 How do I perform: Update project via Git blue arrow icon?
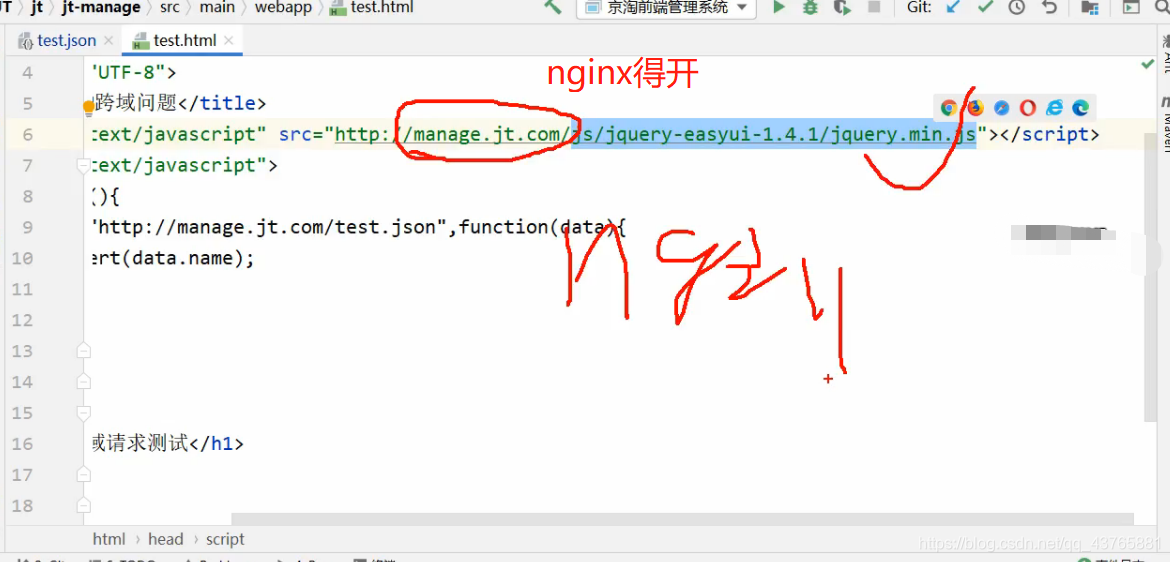(x=953, y=7)
